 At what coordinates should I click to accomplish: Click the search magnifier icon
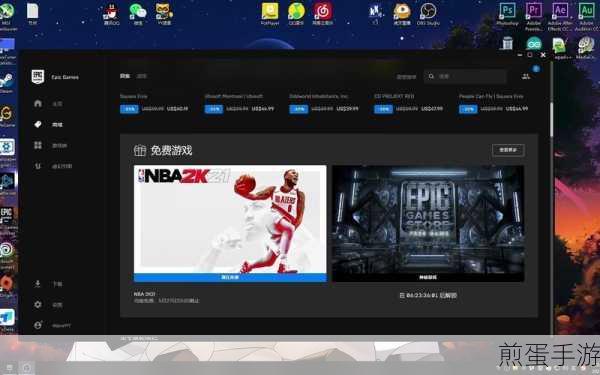(x=431, y=76)
